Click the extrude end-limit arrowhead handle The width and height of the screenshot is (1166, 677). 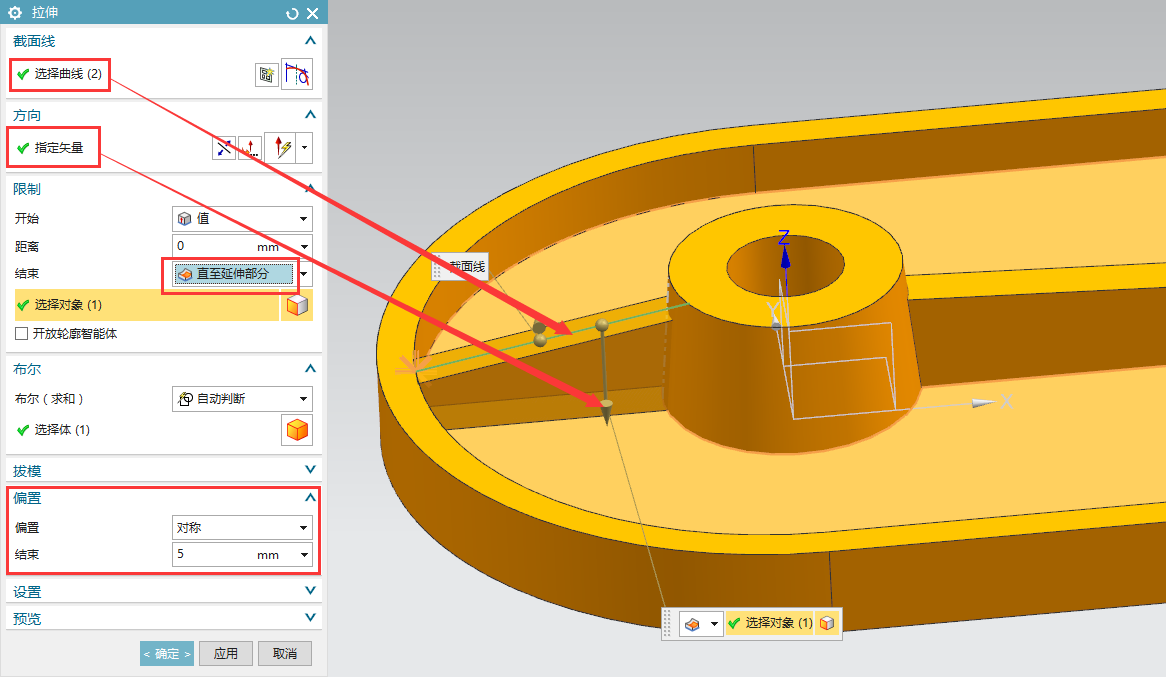point(606,411)
